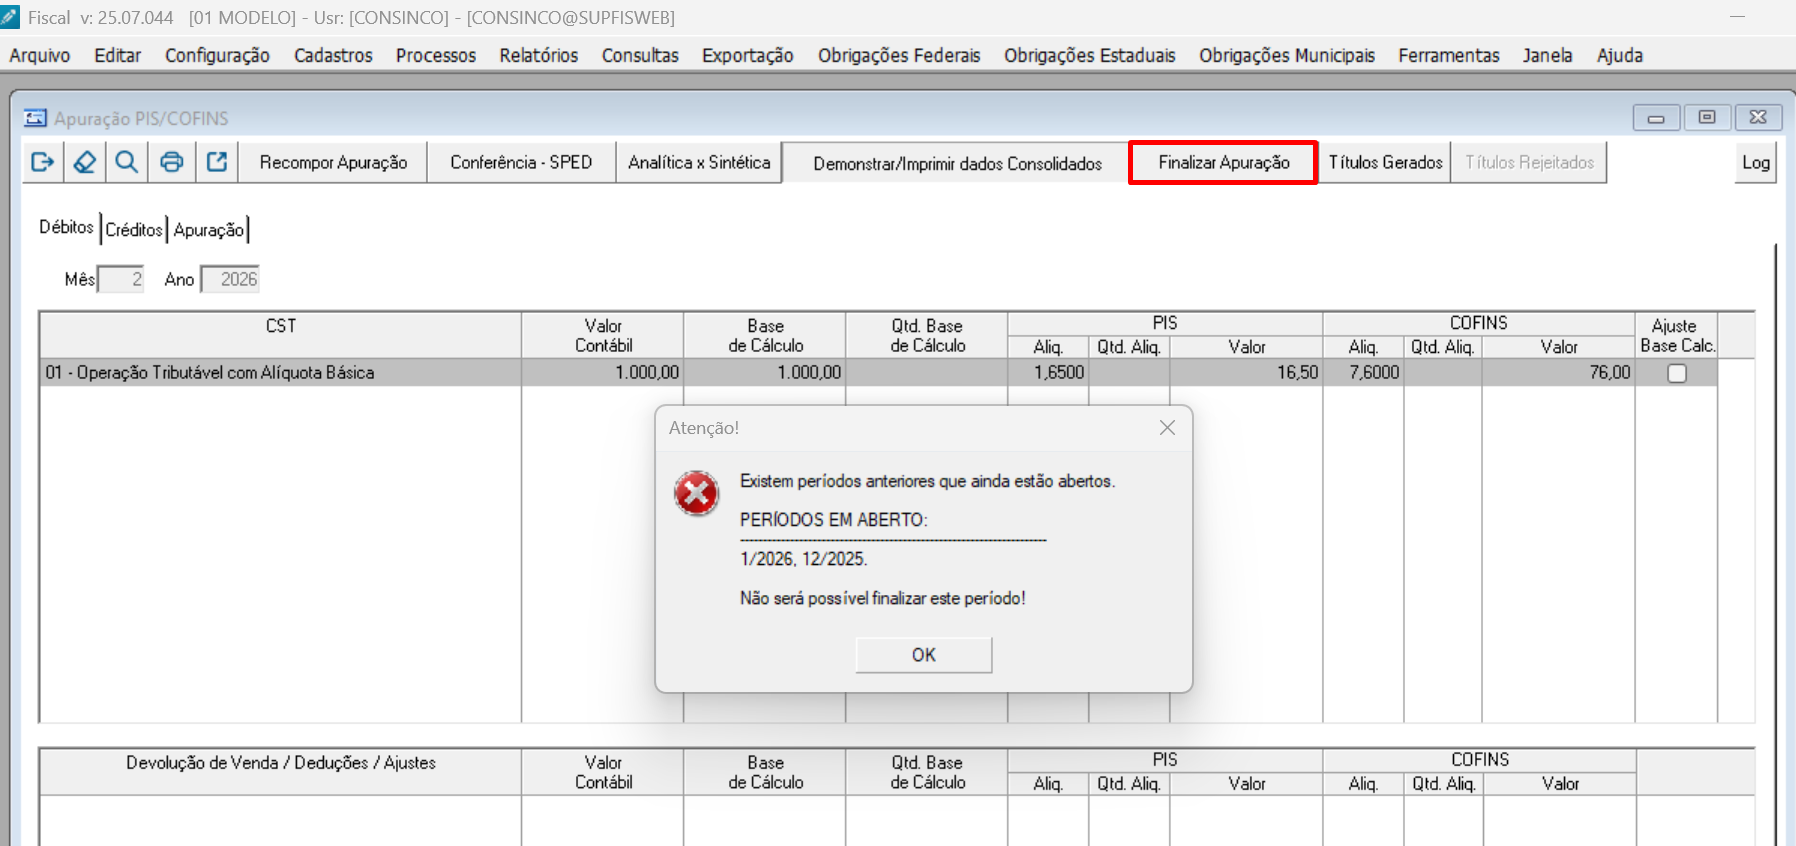
Task: Switch to the Créditos tab
Action: pyautogui.click(x=134, y=229)
